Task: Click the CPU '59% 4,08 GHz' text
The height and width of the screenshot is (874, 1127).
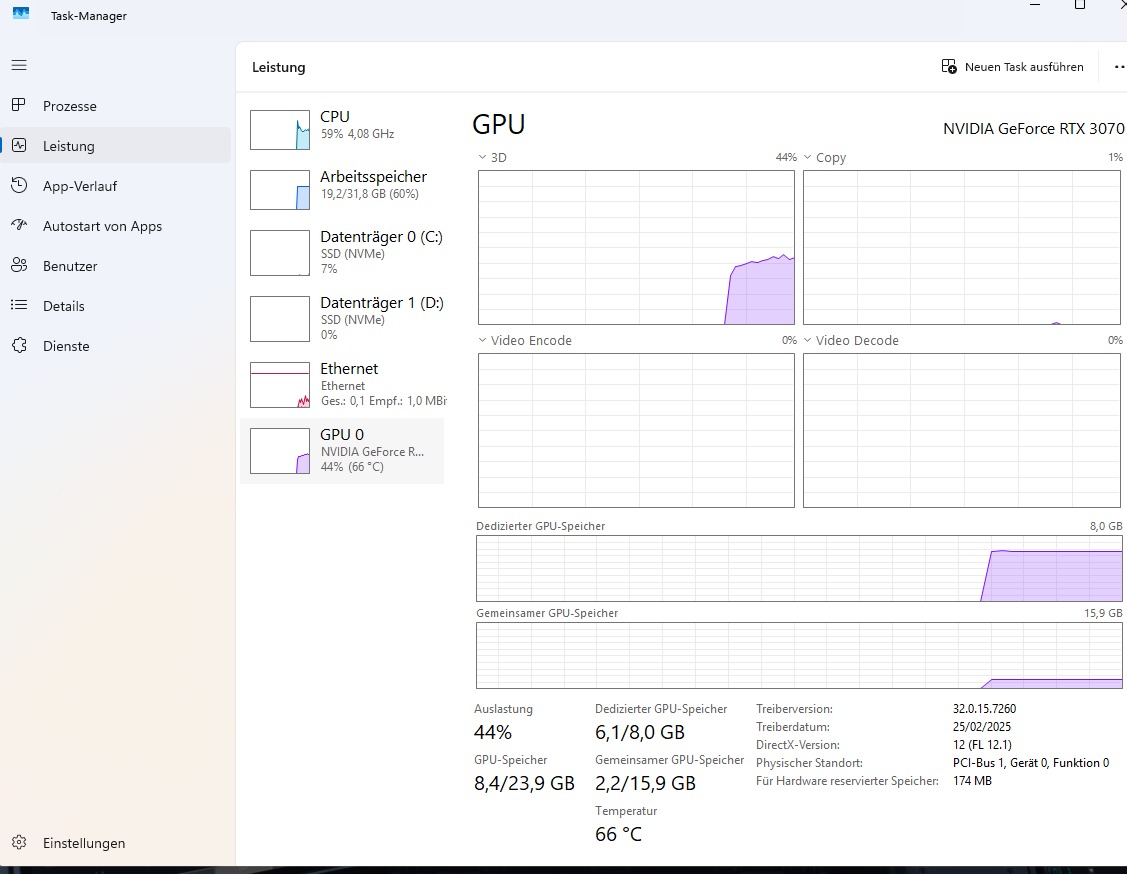Action: (357, 134)
